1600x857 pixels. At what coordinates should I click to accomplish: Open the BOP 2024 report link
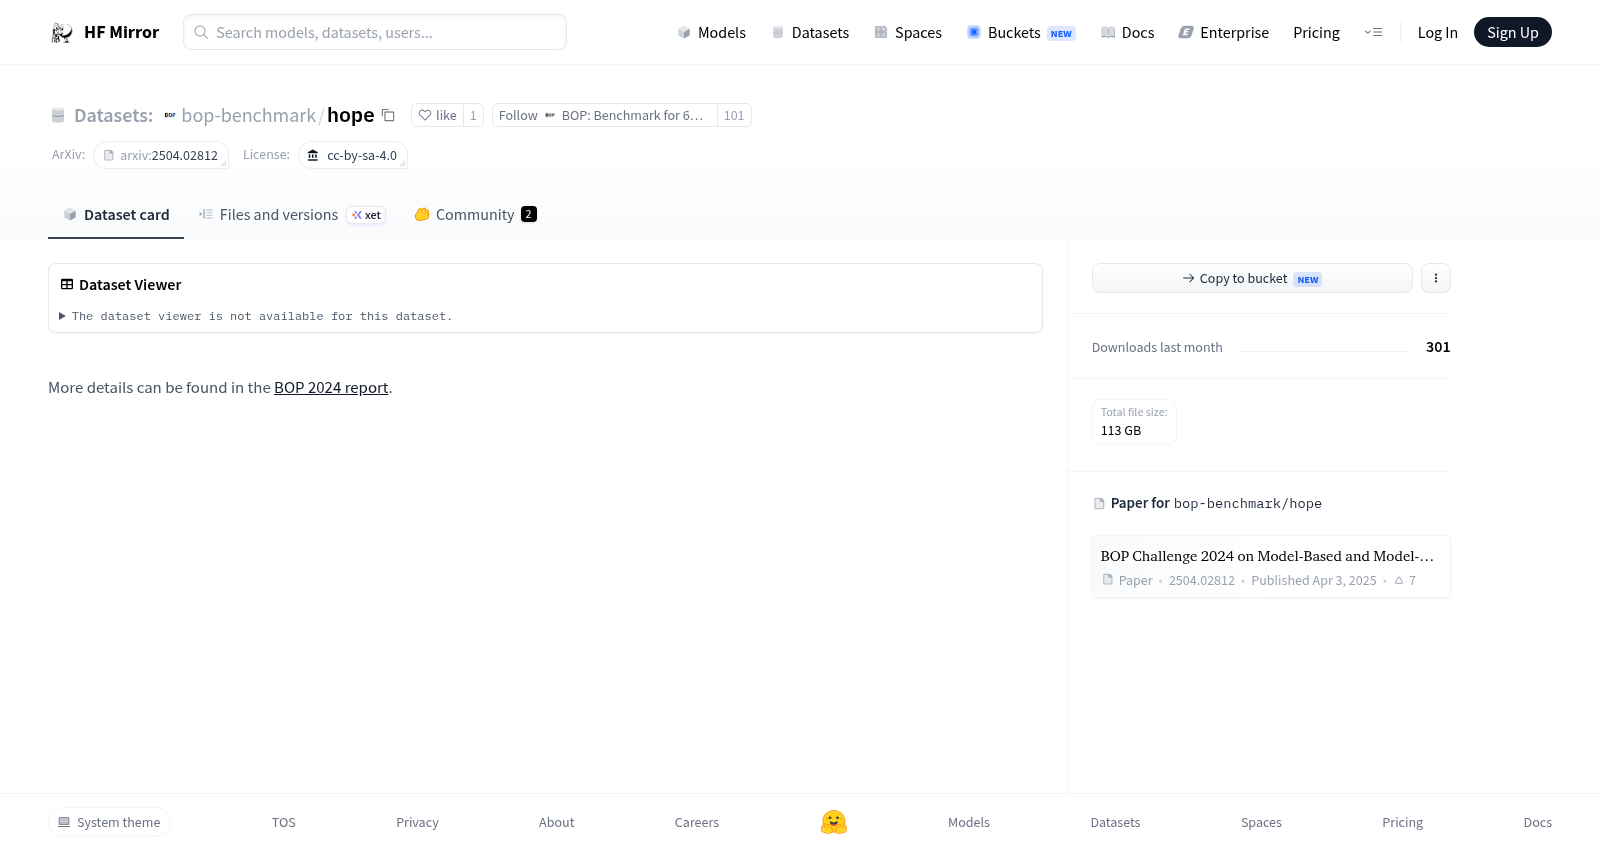pos(331,388)
